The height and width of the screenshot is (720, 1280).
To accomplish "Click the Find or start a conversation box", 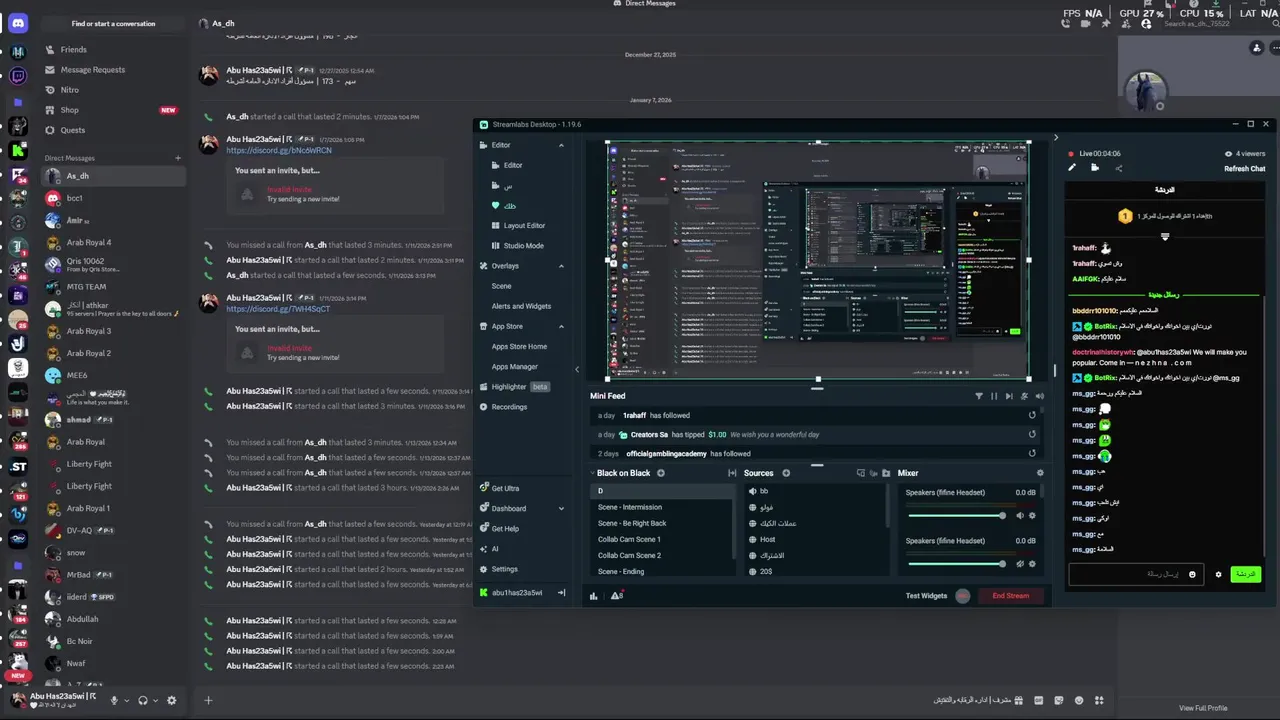I will click(113, 23).
